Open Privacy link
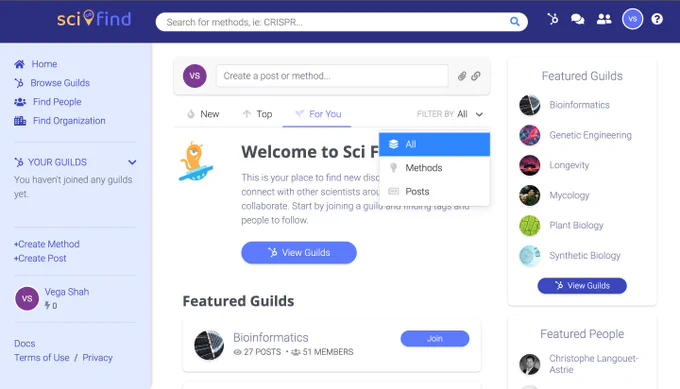 98,358
